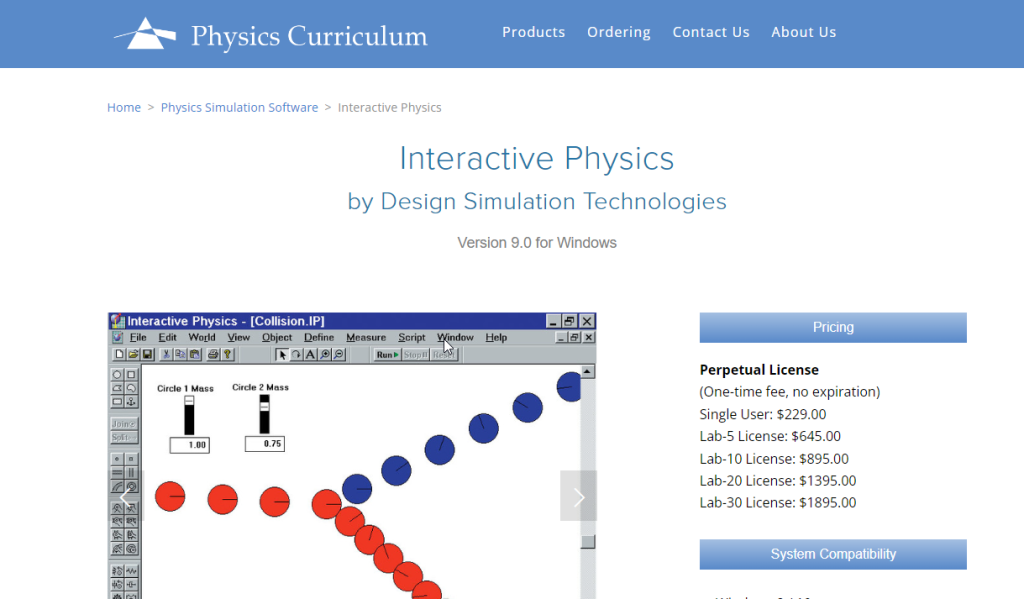Screen dimensions: 1024x599
Task: Create a new document with the New icon
Action: [x=120, y=354]
